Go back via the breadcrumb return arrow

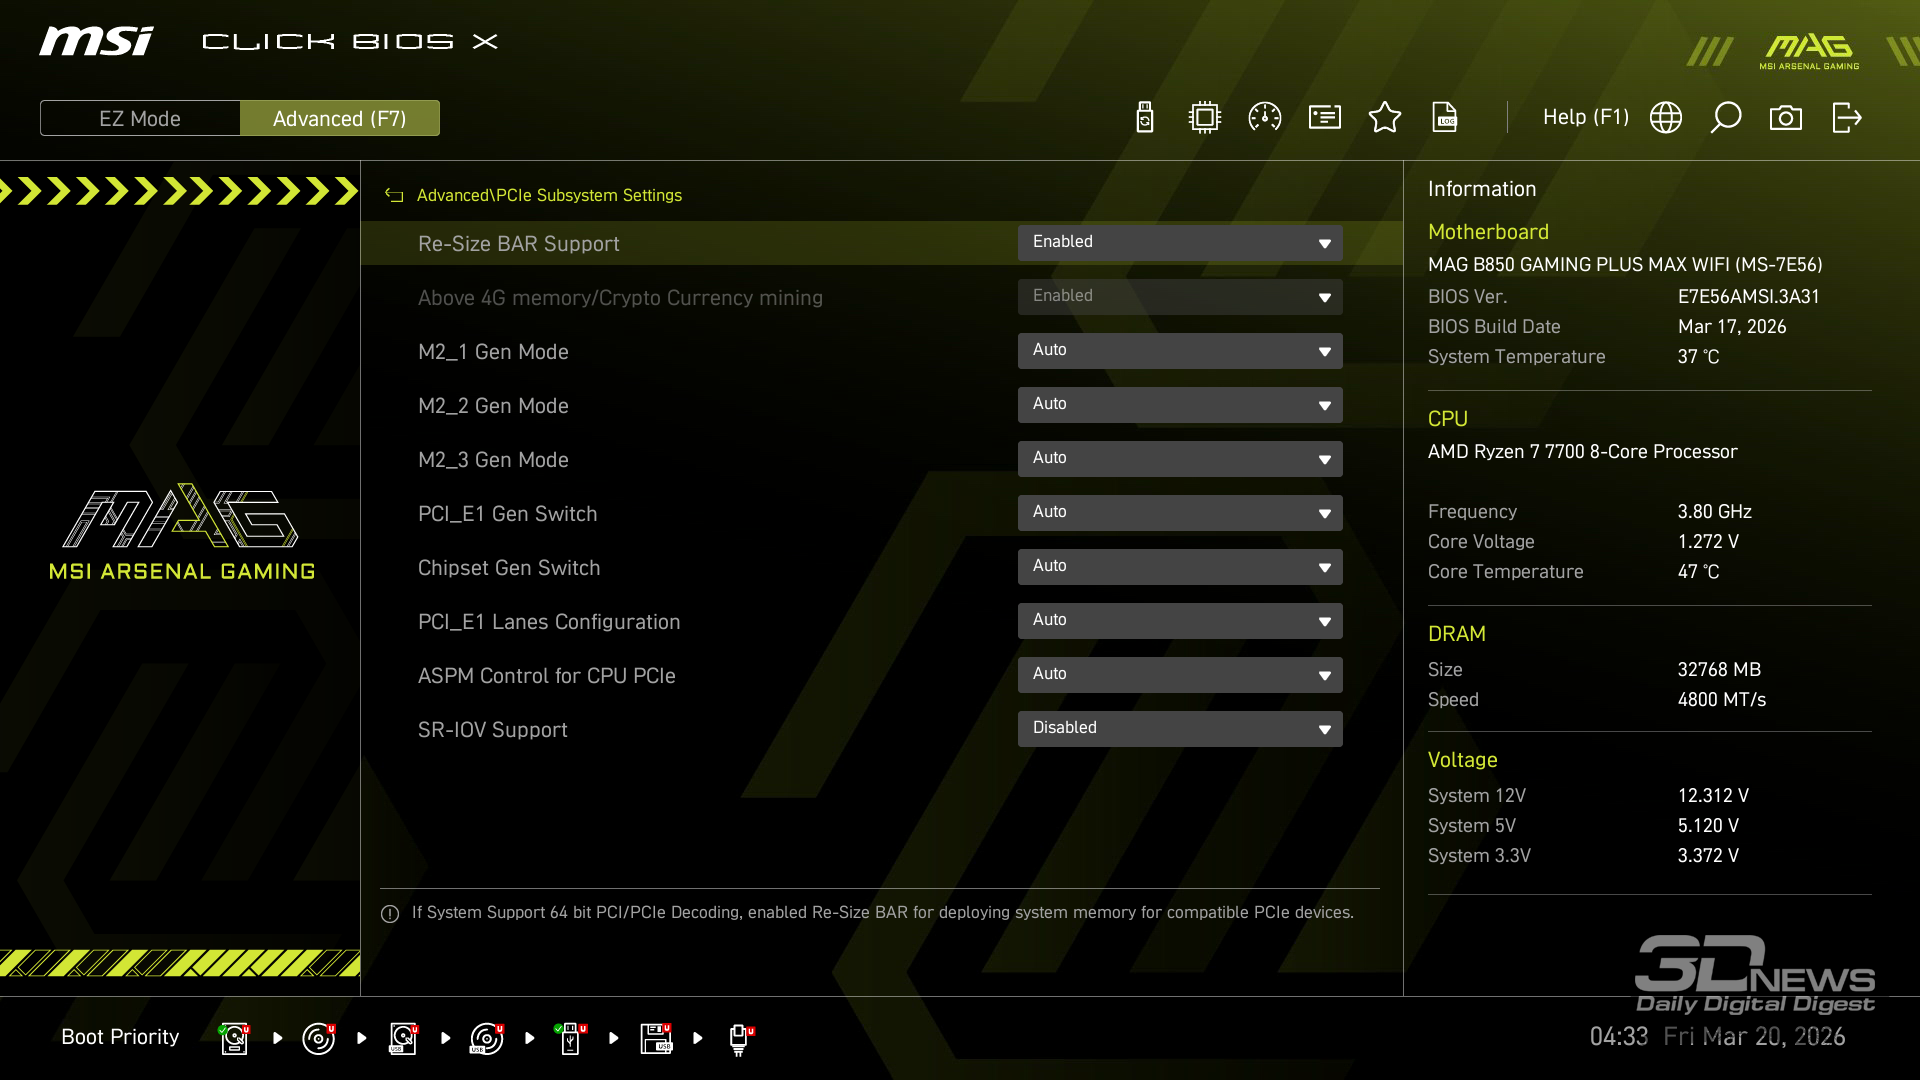click(394, 196)
